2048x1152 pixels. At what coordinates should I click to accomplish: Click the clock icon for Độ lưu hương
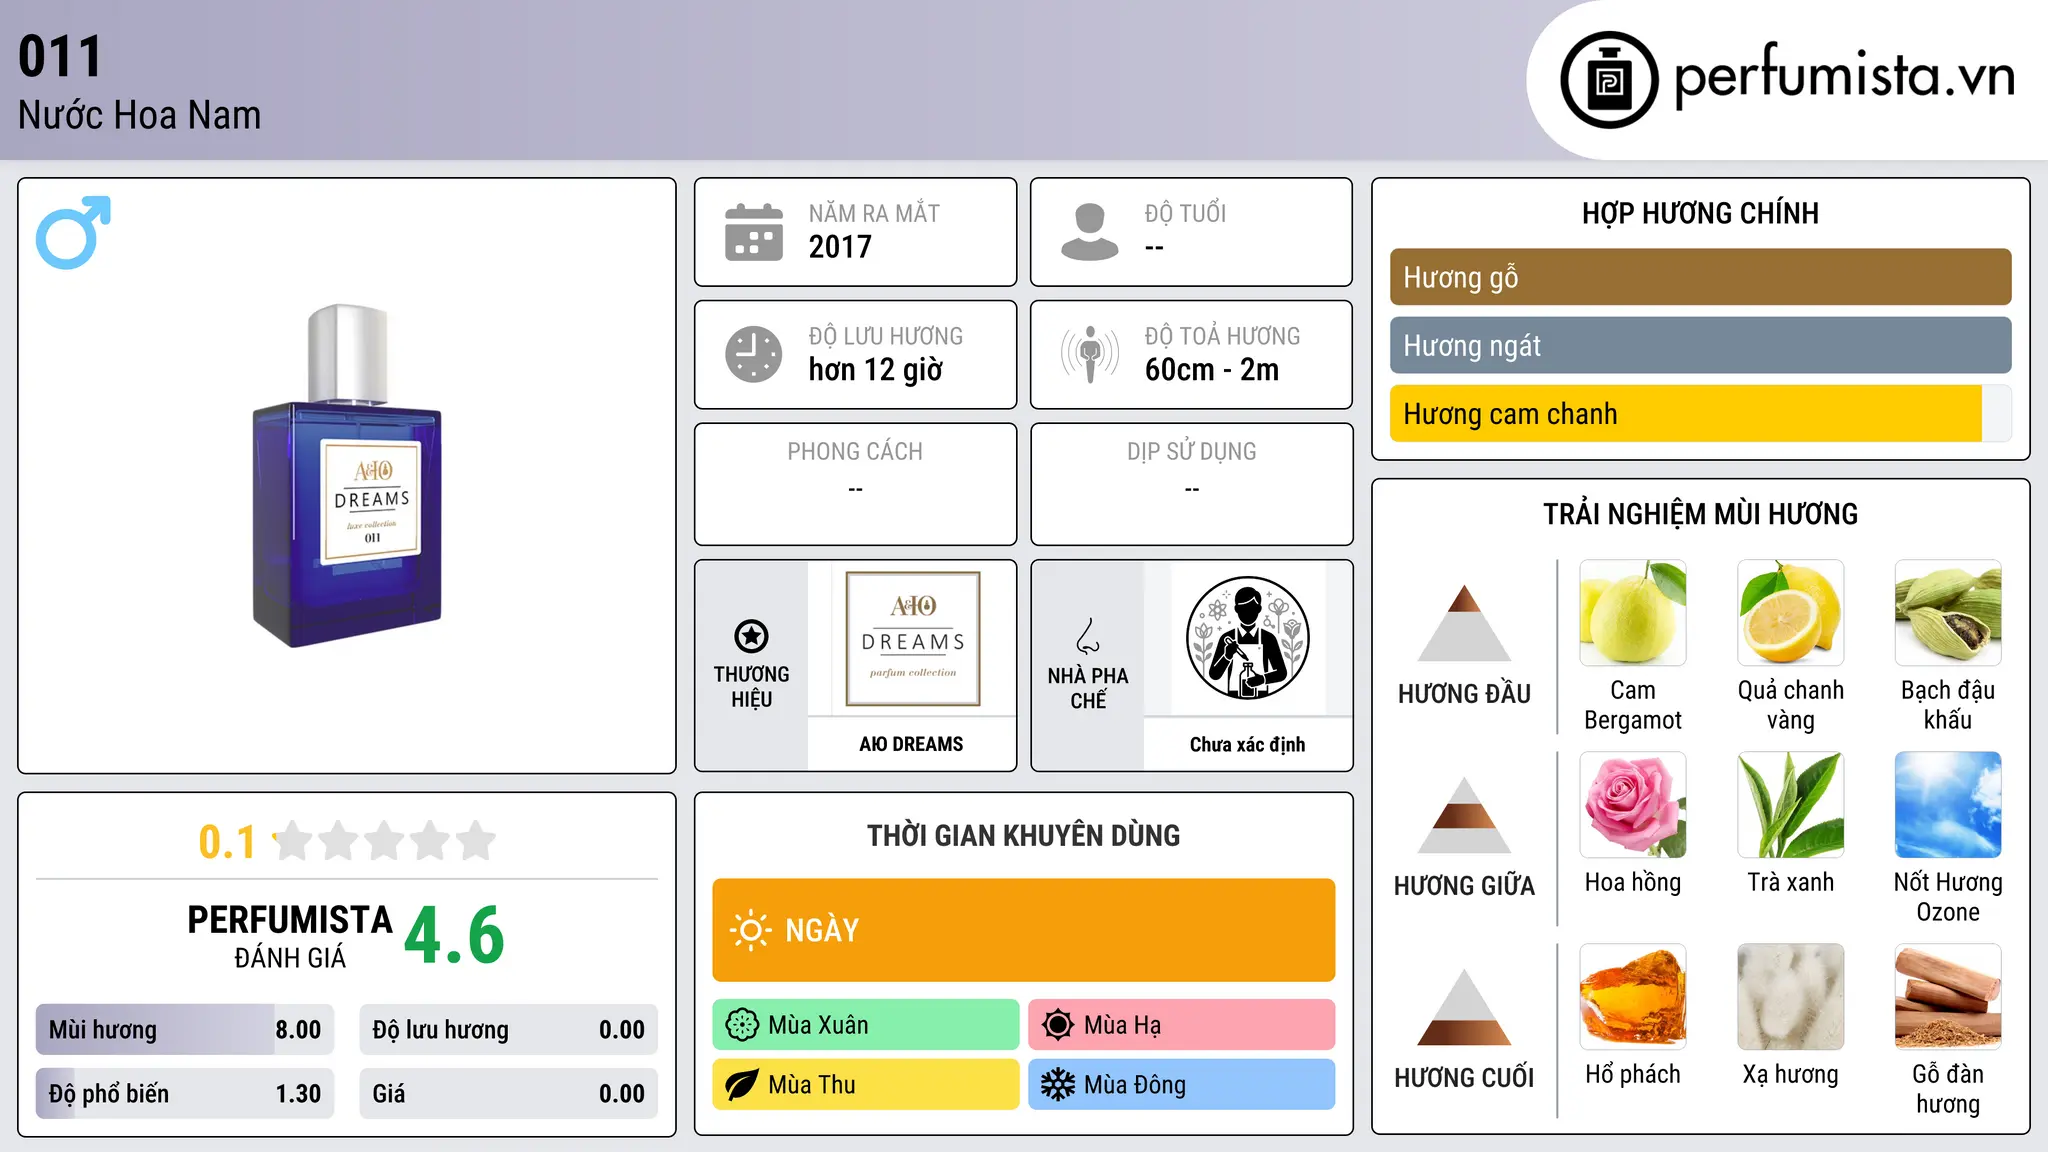click(x=754, y=354)
